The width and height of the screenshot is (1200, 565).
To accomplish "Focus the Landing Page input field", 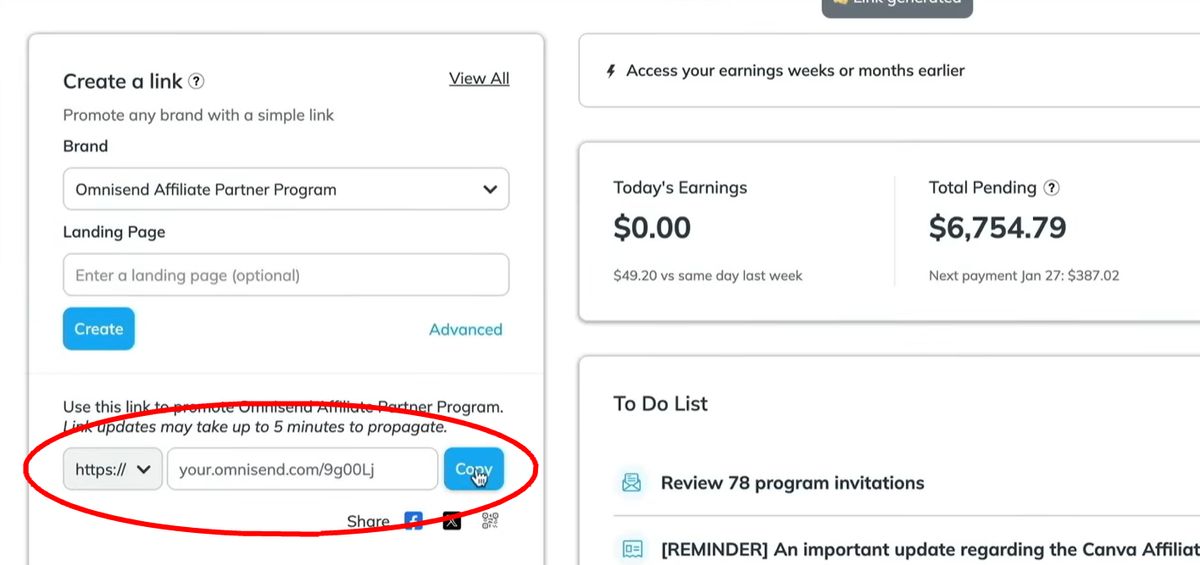I will (286, 275).
